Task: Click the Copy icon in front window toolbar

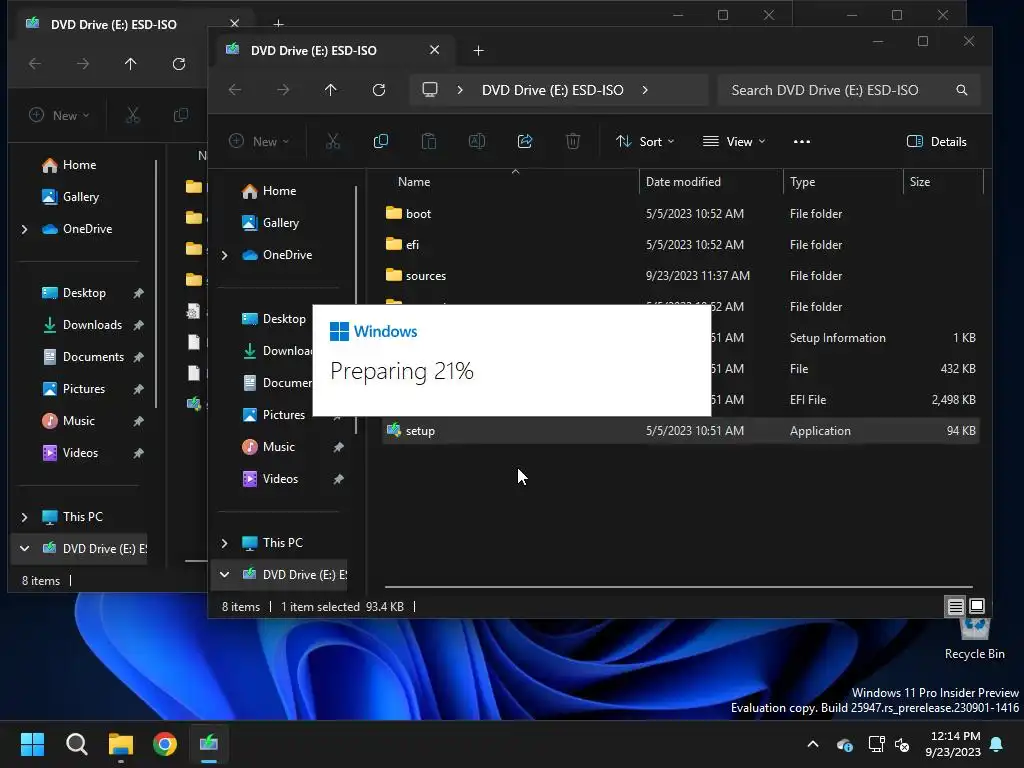Action: click(x=381, y=141)
